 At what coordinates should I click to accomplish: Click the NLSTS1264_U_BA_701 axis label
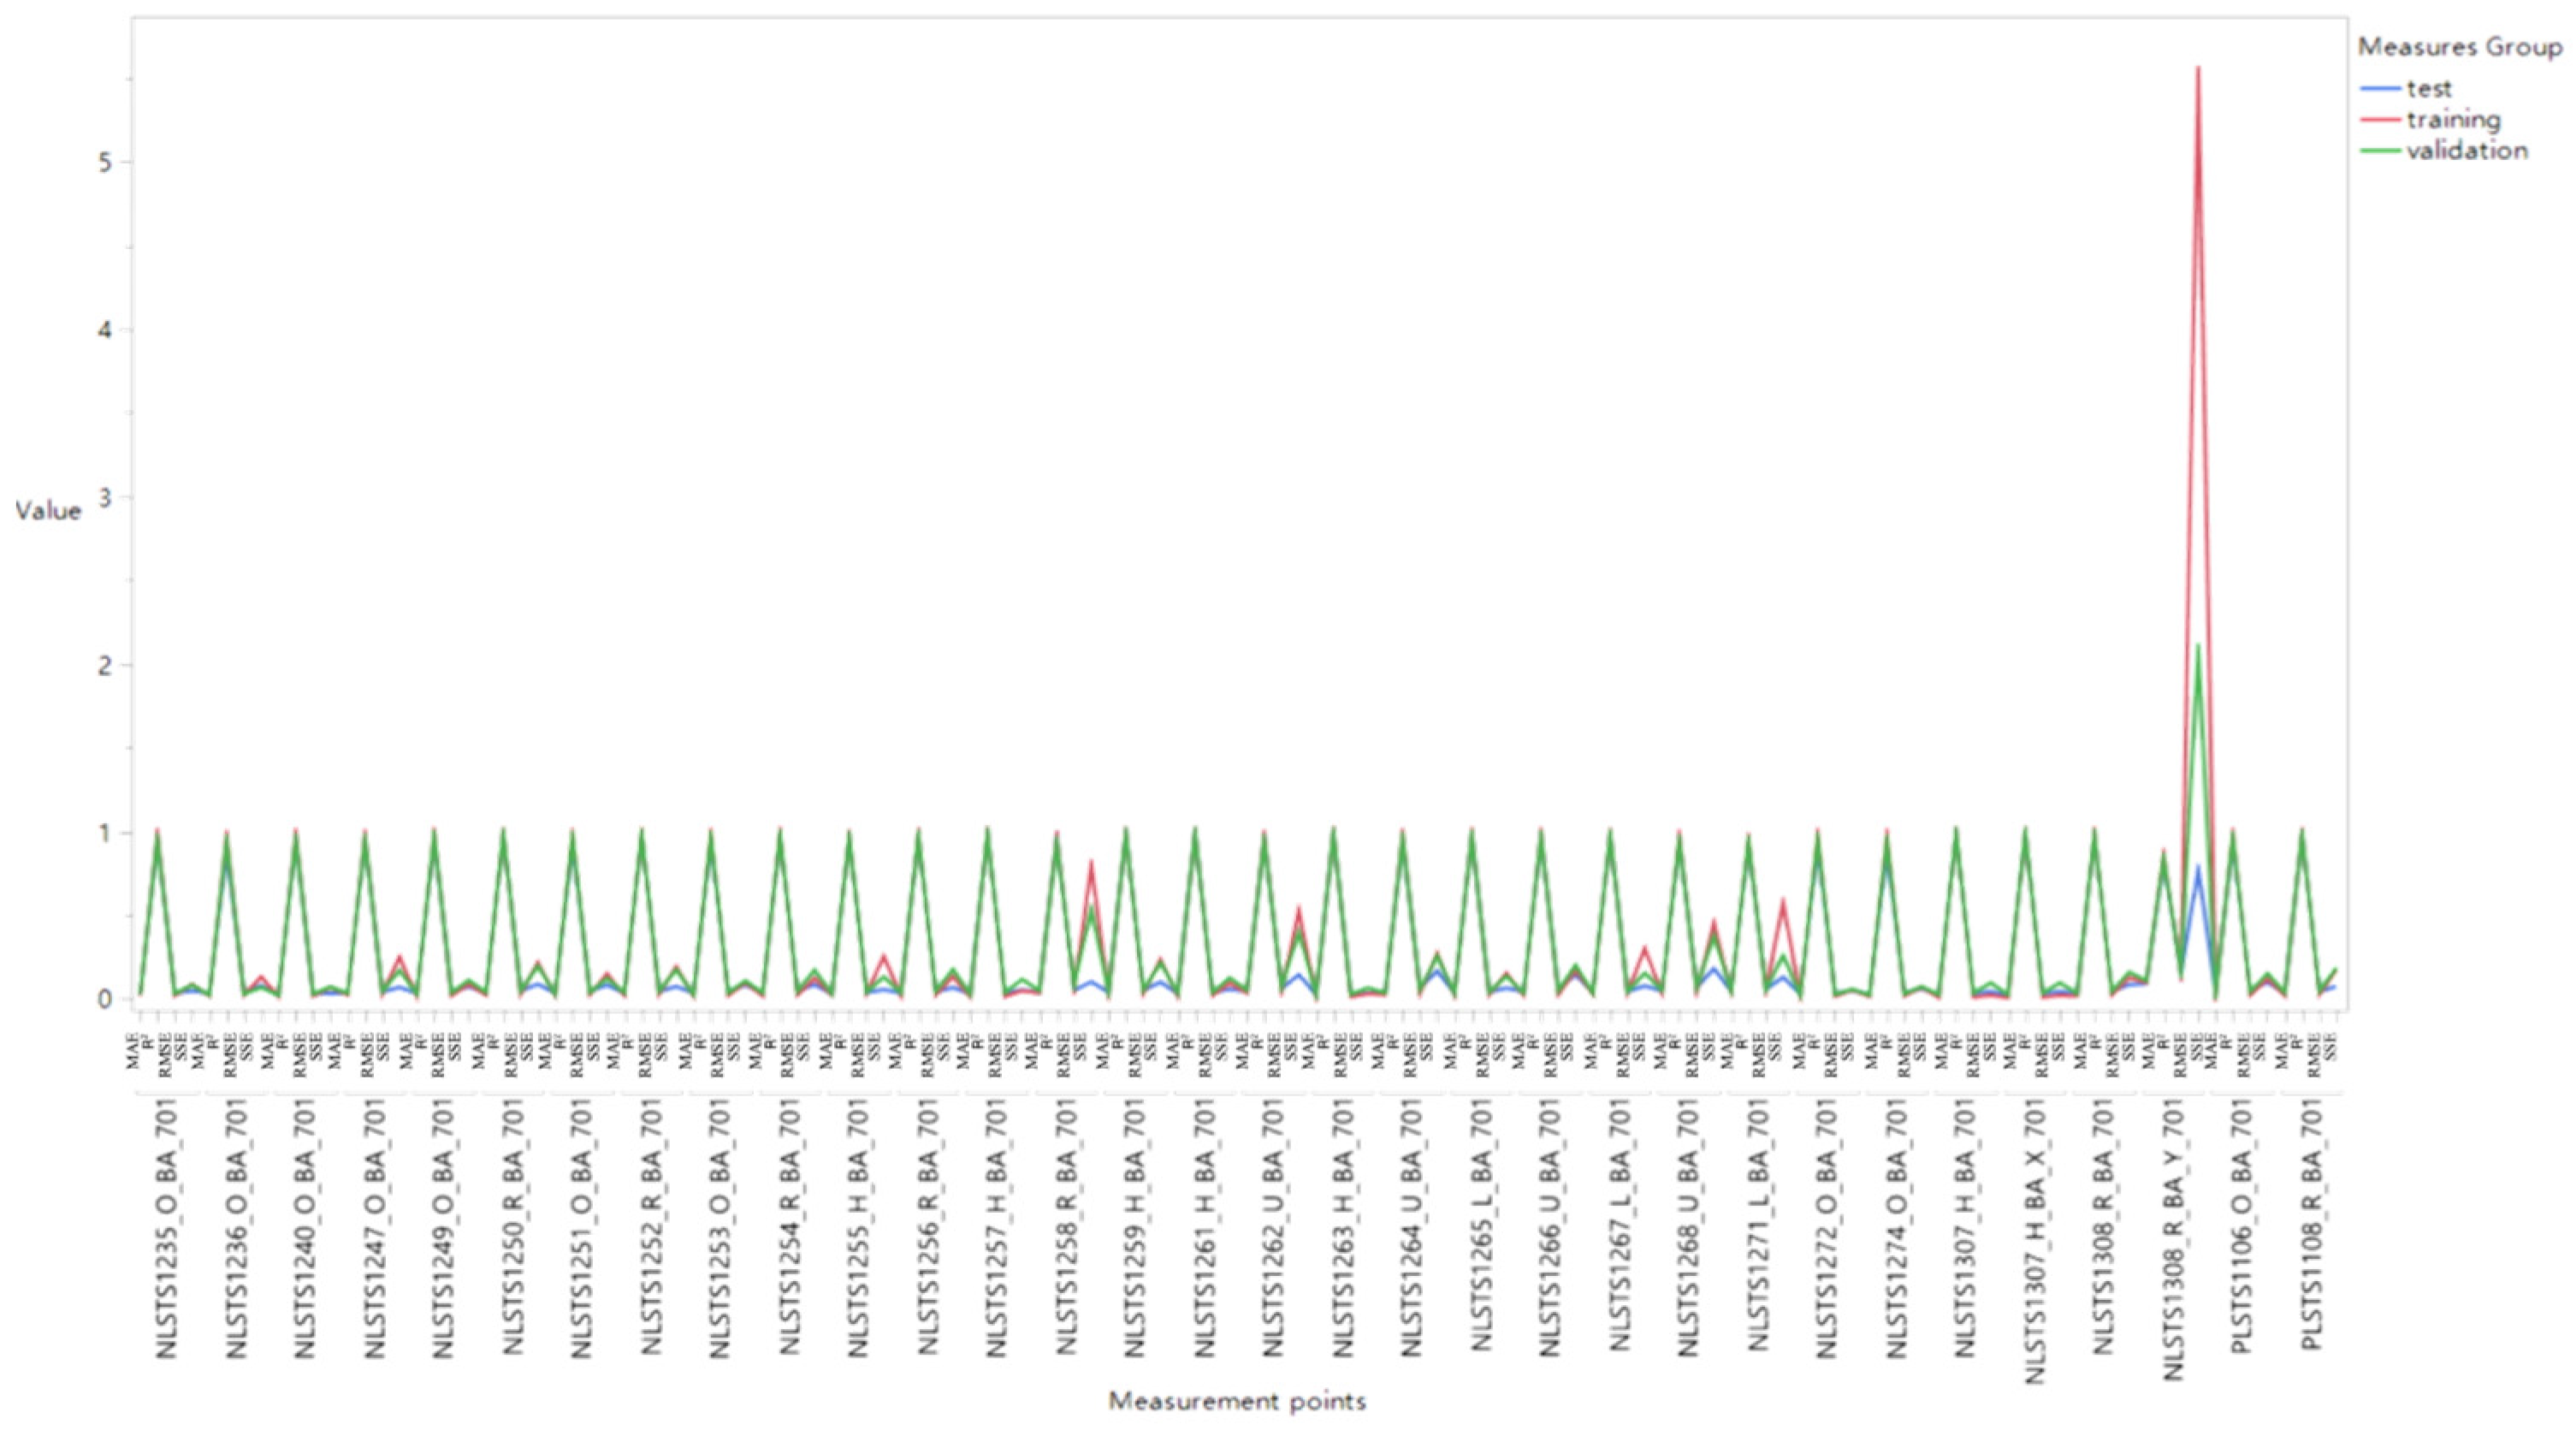(1411, 1228)
